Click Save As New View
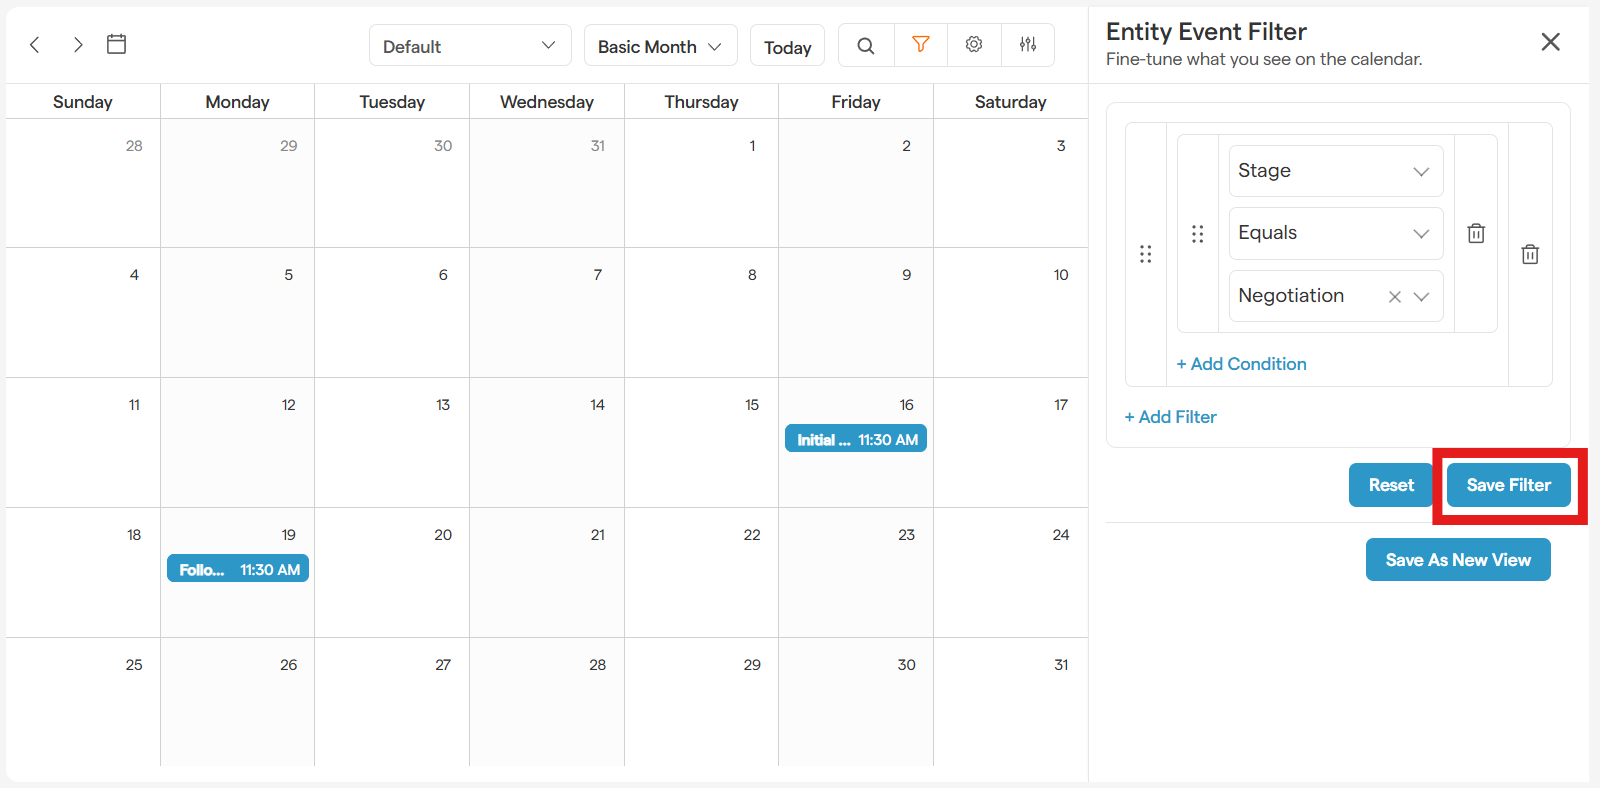The height and width of the screenshot is (788, 1600). pyautogui.click(x=1458, y=560)
